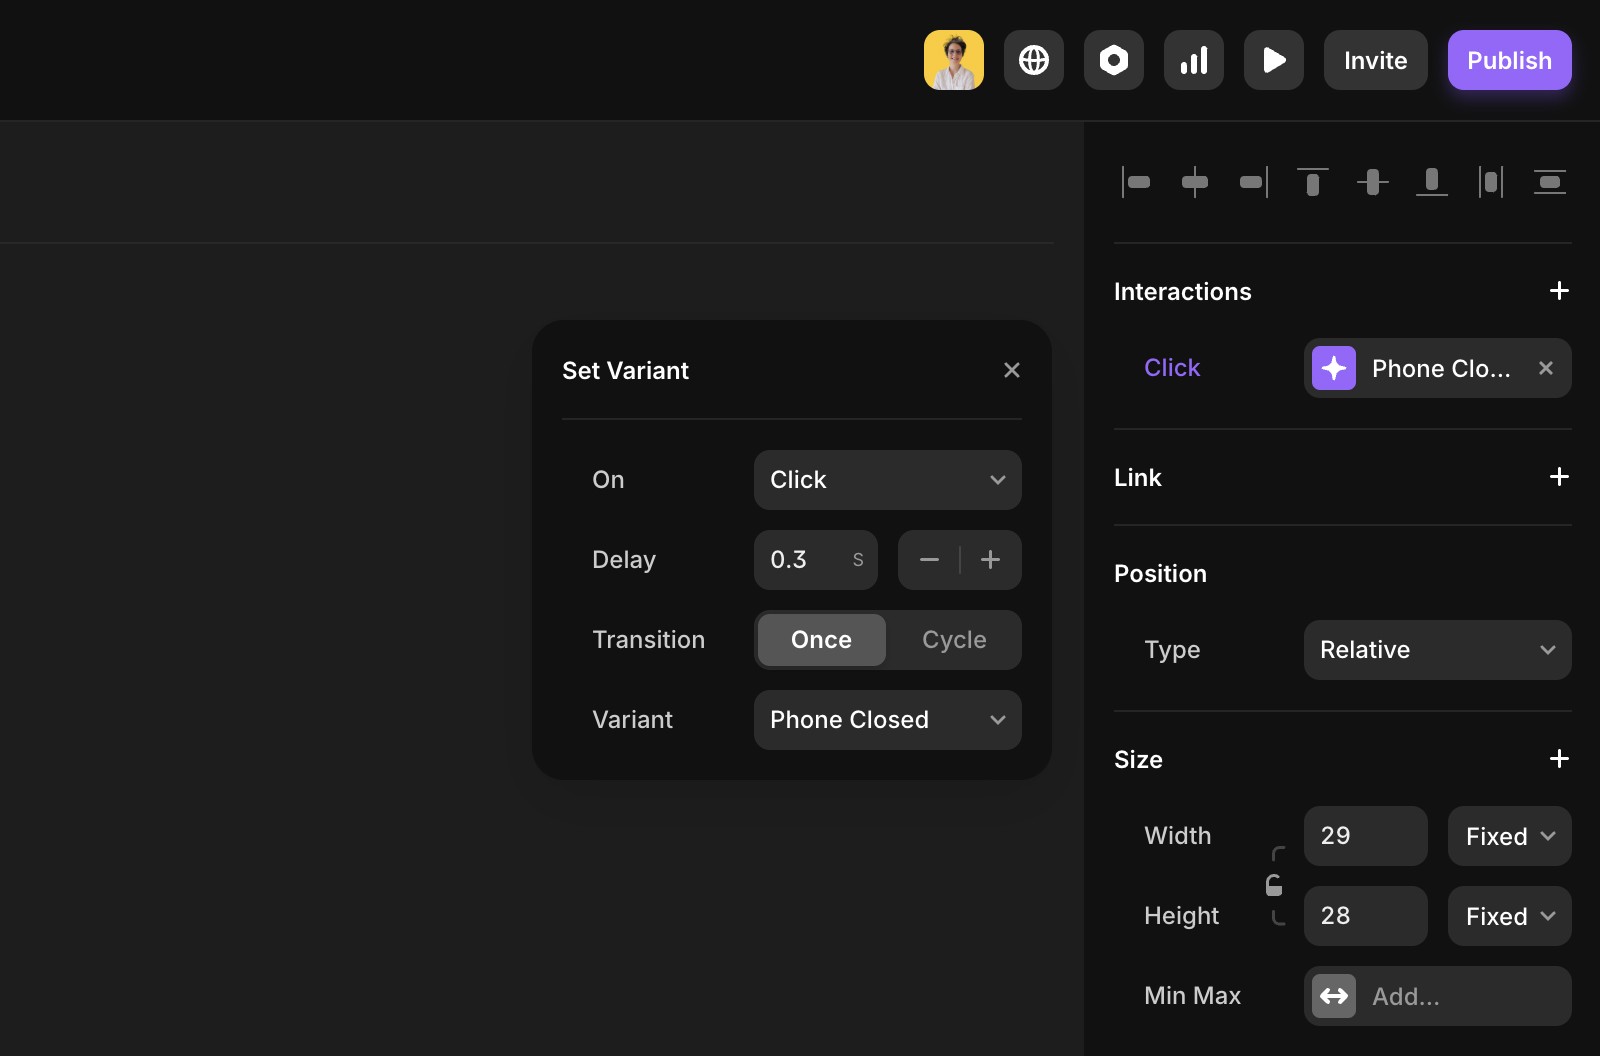Open the Variant Phone Closed dropdown

(888, 720)
